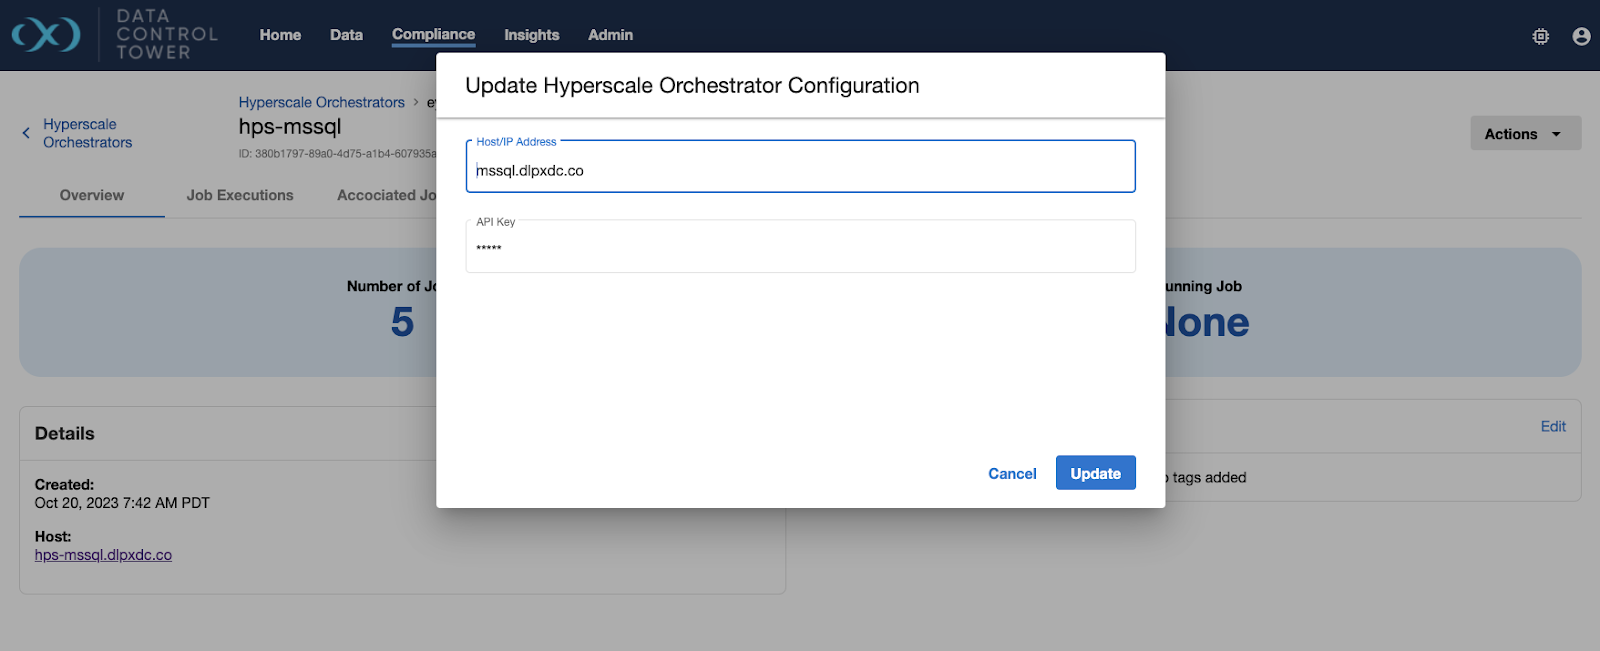1600x651 pixels.
Task: Switch to the Job Executions tab
Action: tap(240, 195)
